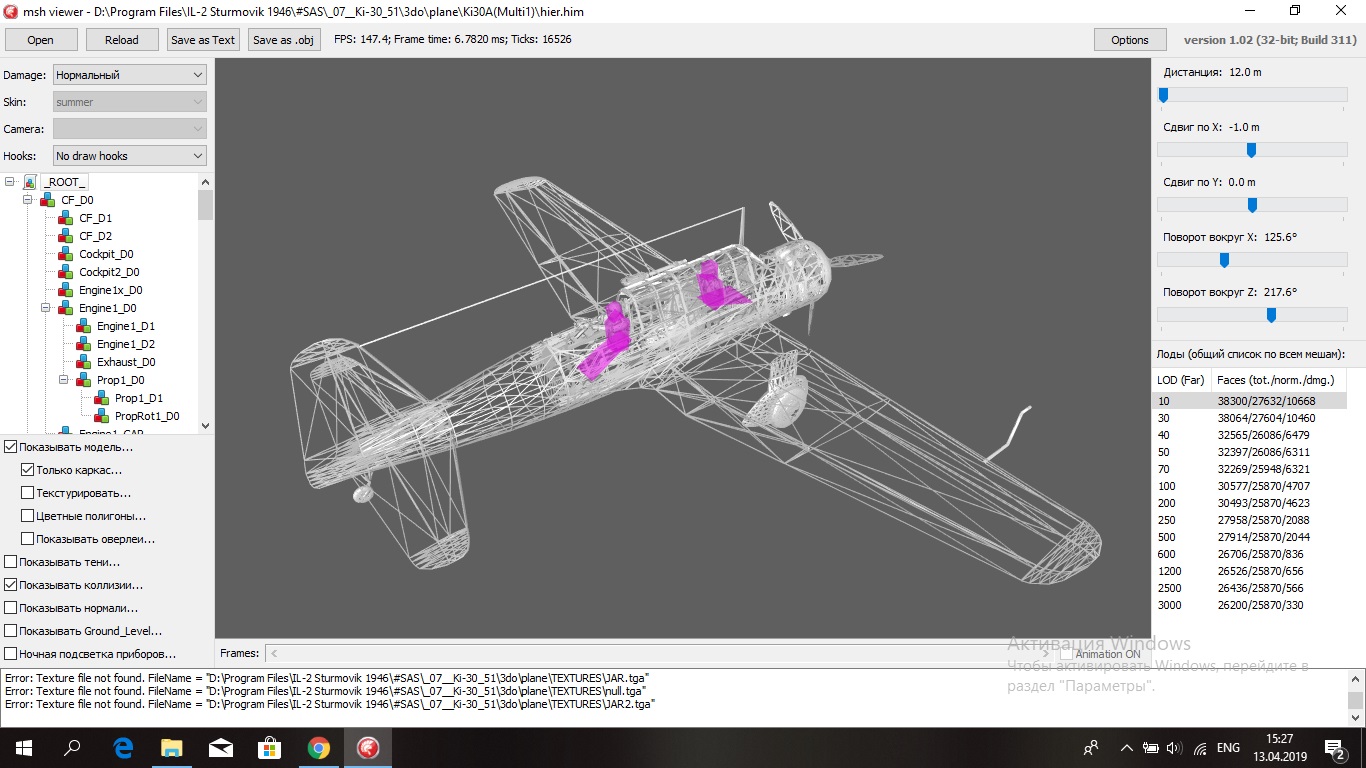Uncheck the Показывать коллизии checkbox

click(x=11, y=585)
